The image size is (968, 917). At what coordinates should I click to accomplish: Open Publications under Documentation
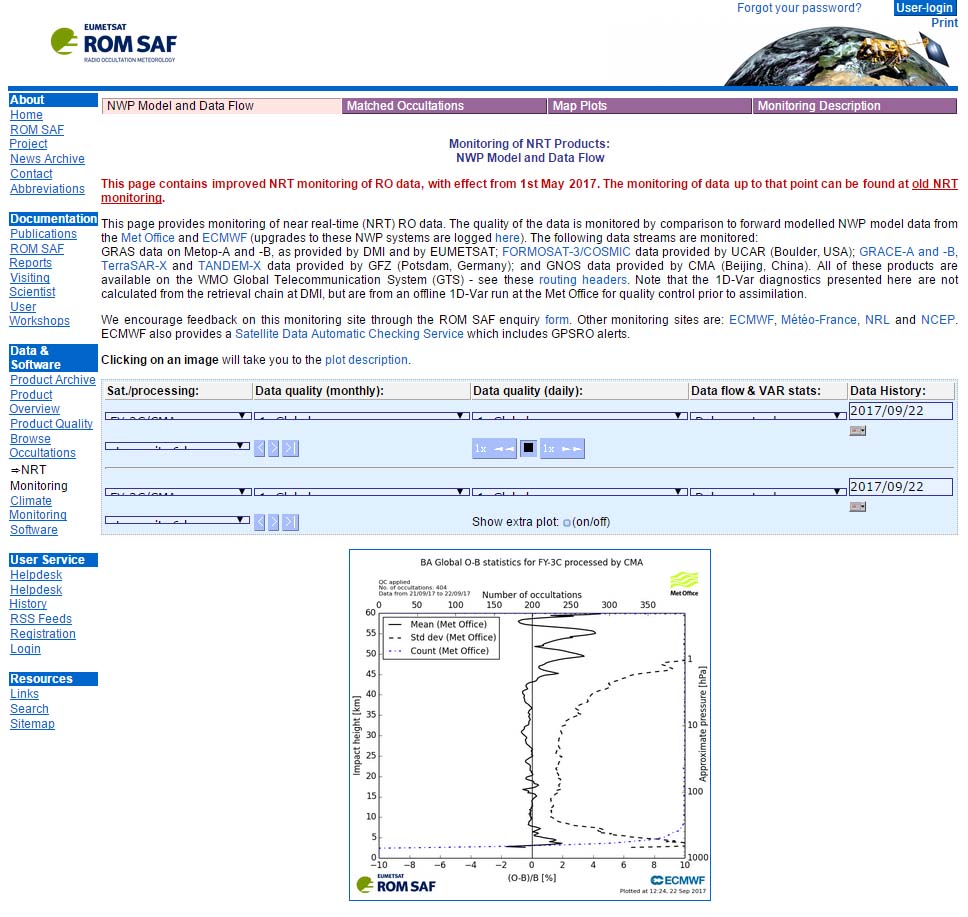coord(43,234)
